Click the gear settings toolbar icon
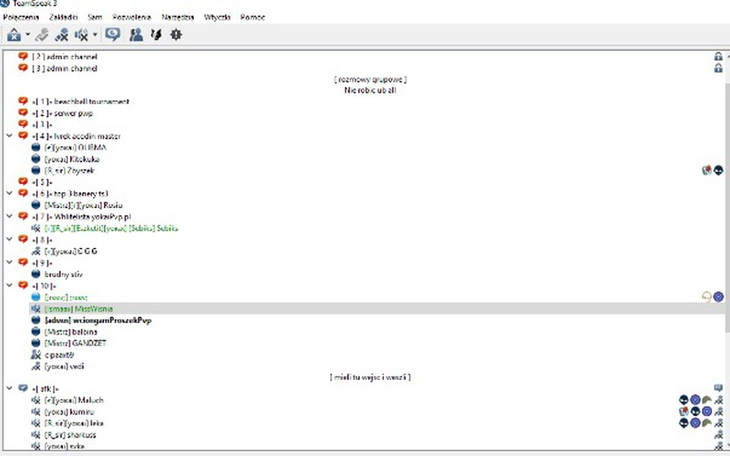 [x=177, y=34]
